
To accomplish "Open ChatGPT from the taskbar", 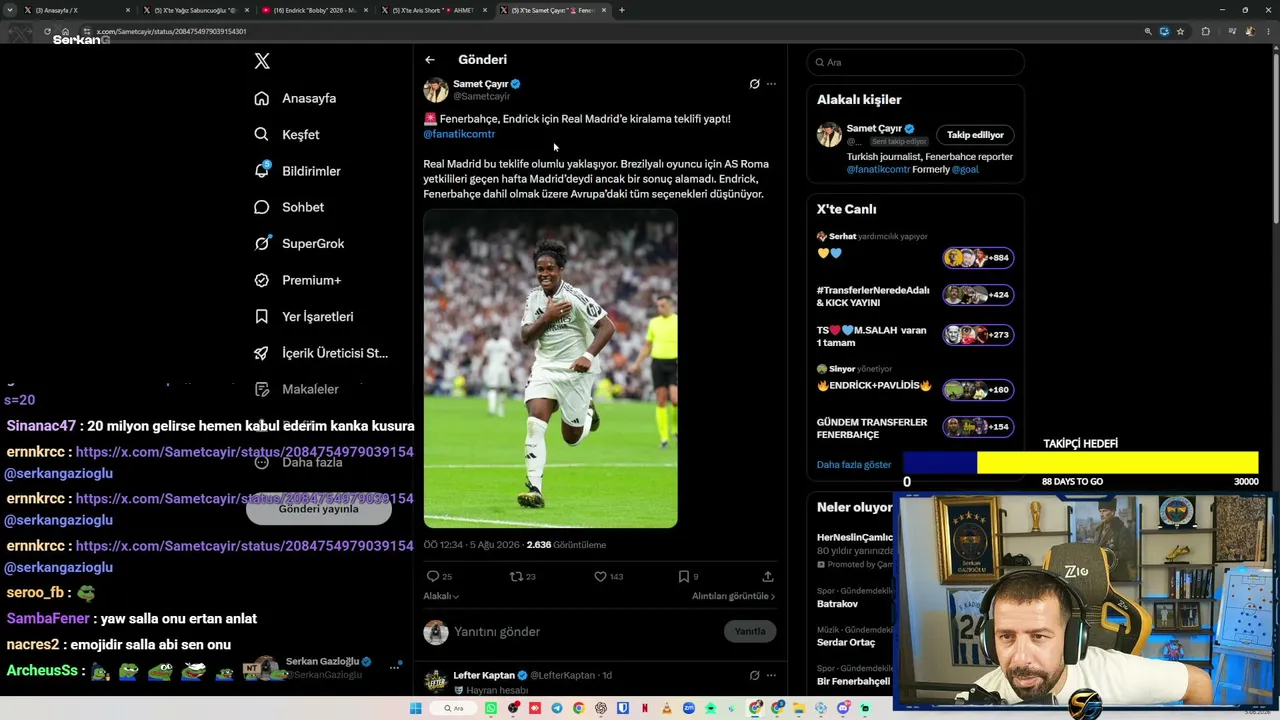I will click(601, 708).
